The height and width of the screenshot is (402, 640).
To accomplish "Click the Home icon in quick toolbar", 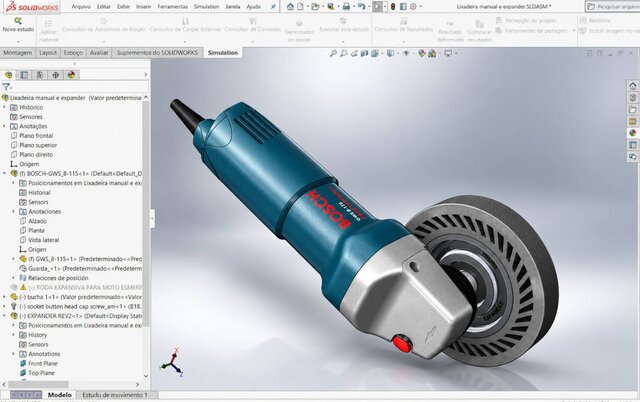I will (x=290, y=7).
